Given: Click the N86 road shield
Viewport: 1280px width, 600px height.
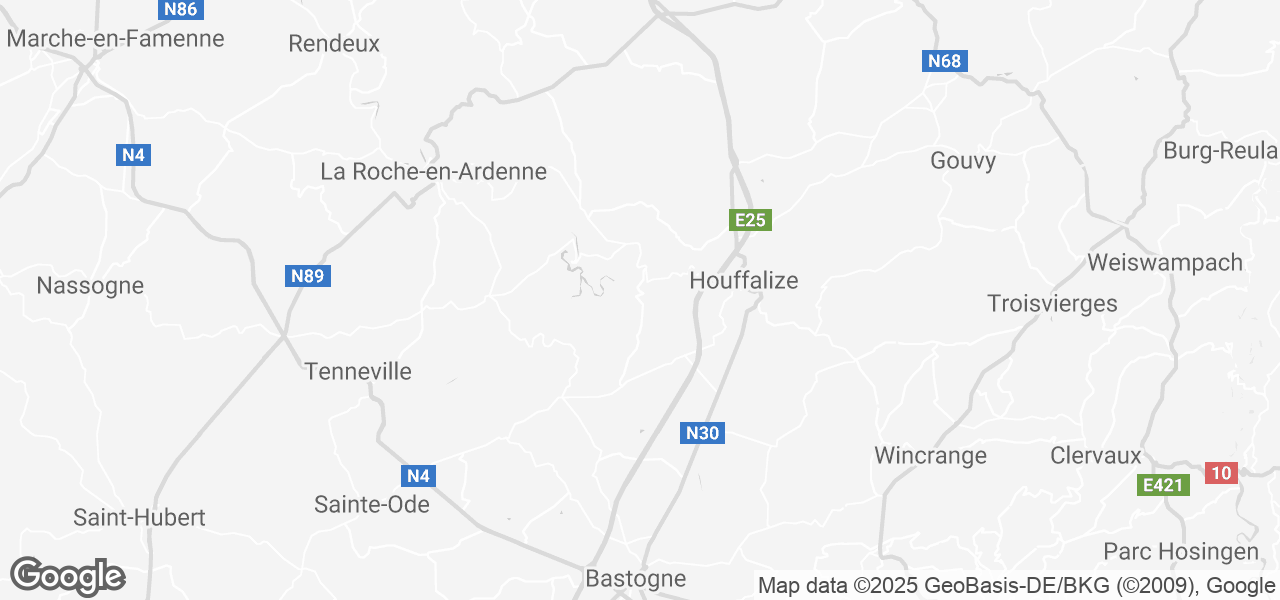Looking at the screenshot, I should (x=182, y=9).
